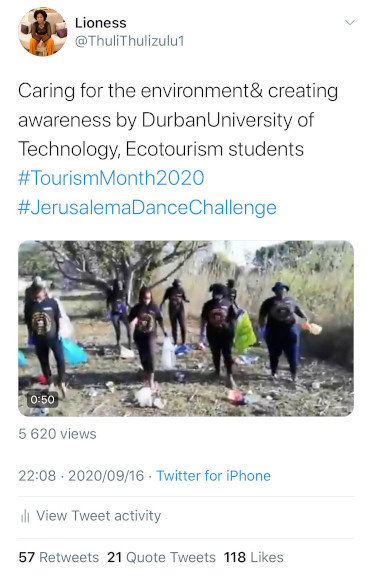Open the Twitter for iPhone source link
The image size is (372, 576).
point(213,476)
